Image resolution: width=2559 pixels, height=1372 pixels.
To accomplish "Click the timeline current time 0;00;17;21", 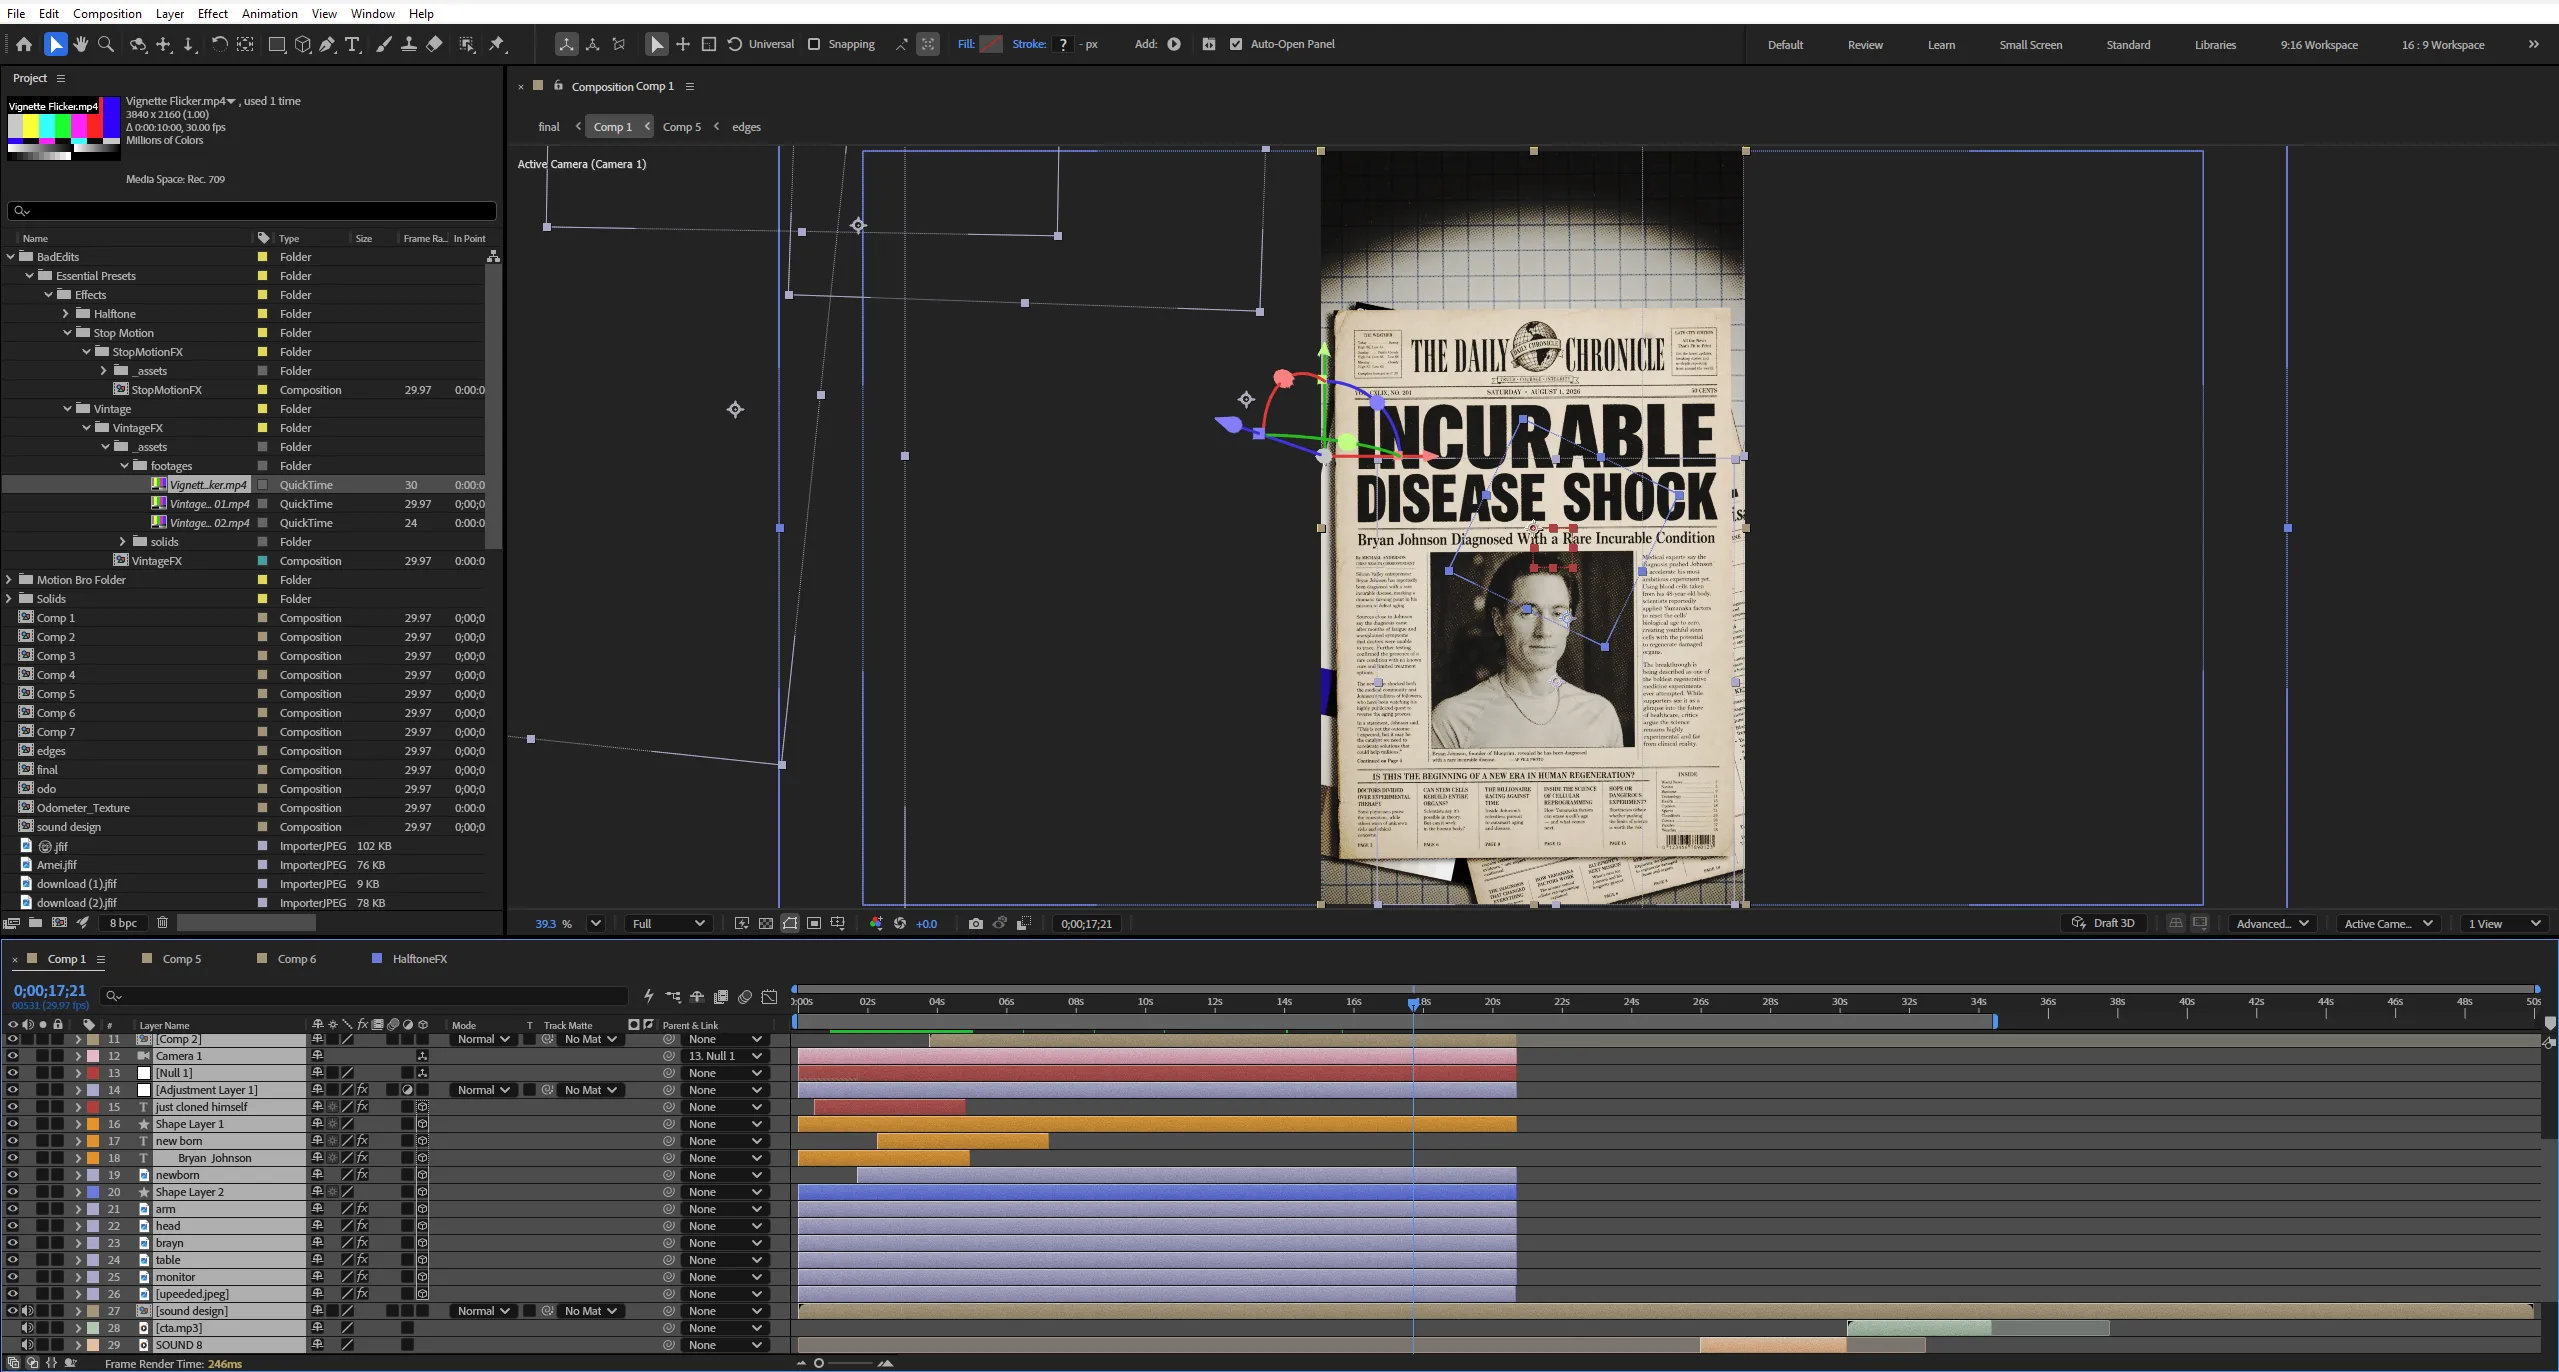I will click(x=50, y=991).
